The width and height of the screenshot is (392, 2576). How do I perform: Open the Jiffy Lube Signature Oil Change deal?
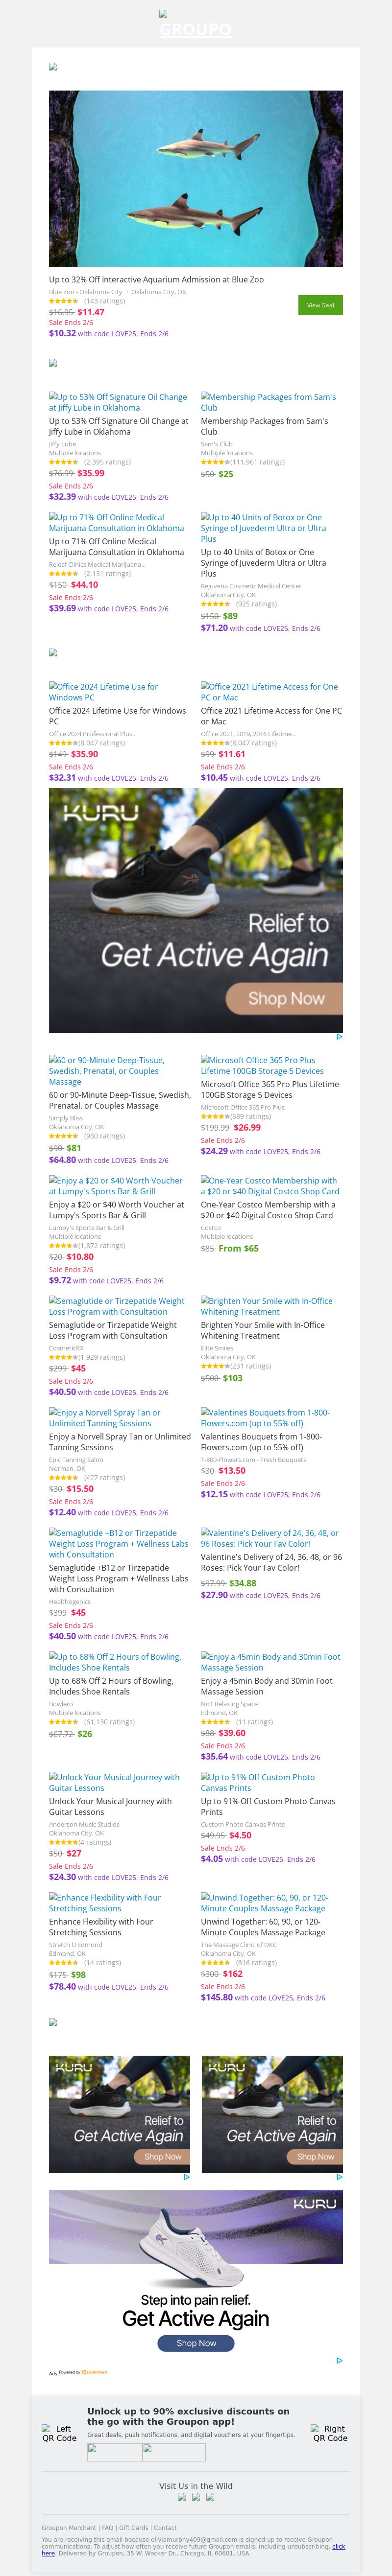pyautogui.click(x=118, y=402)
